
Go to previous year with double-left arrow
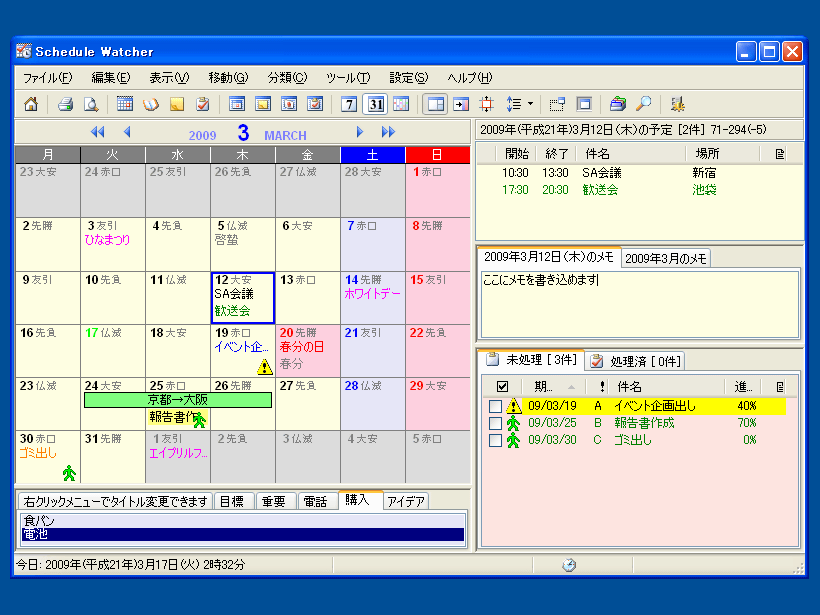97,132
